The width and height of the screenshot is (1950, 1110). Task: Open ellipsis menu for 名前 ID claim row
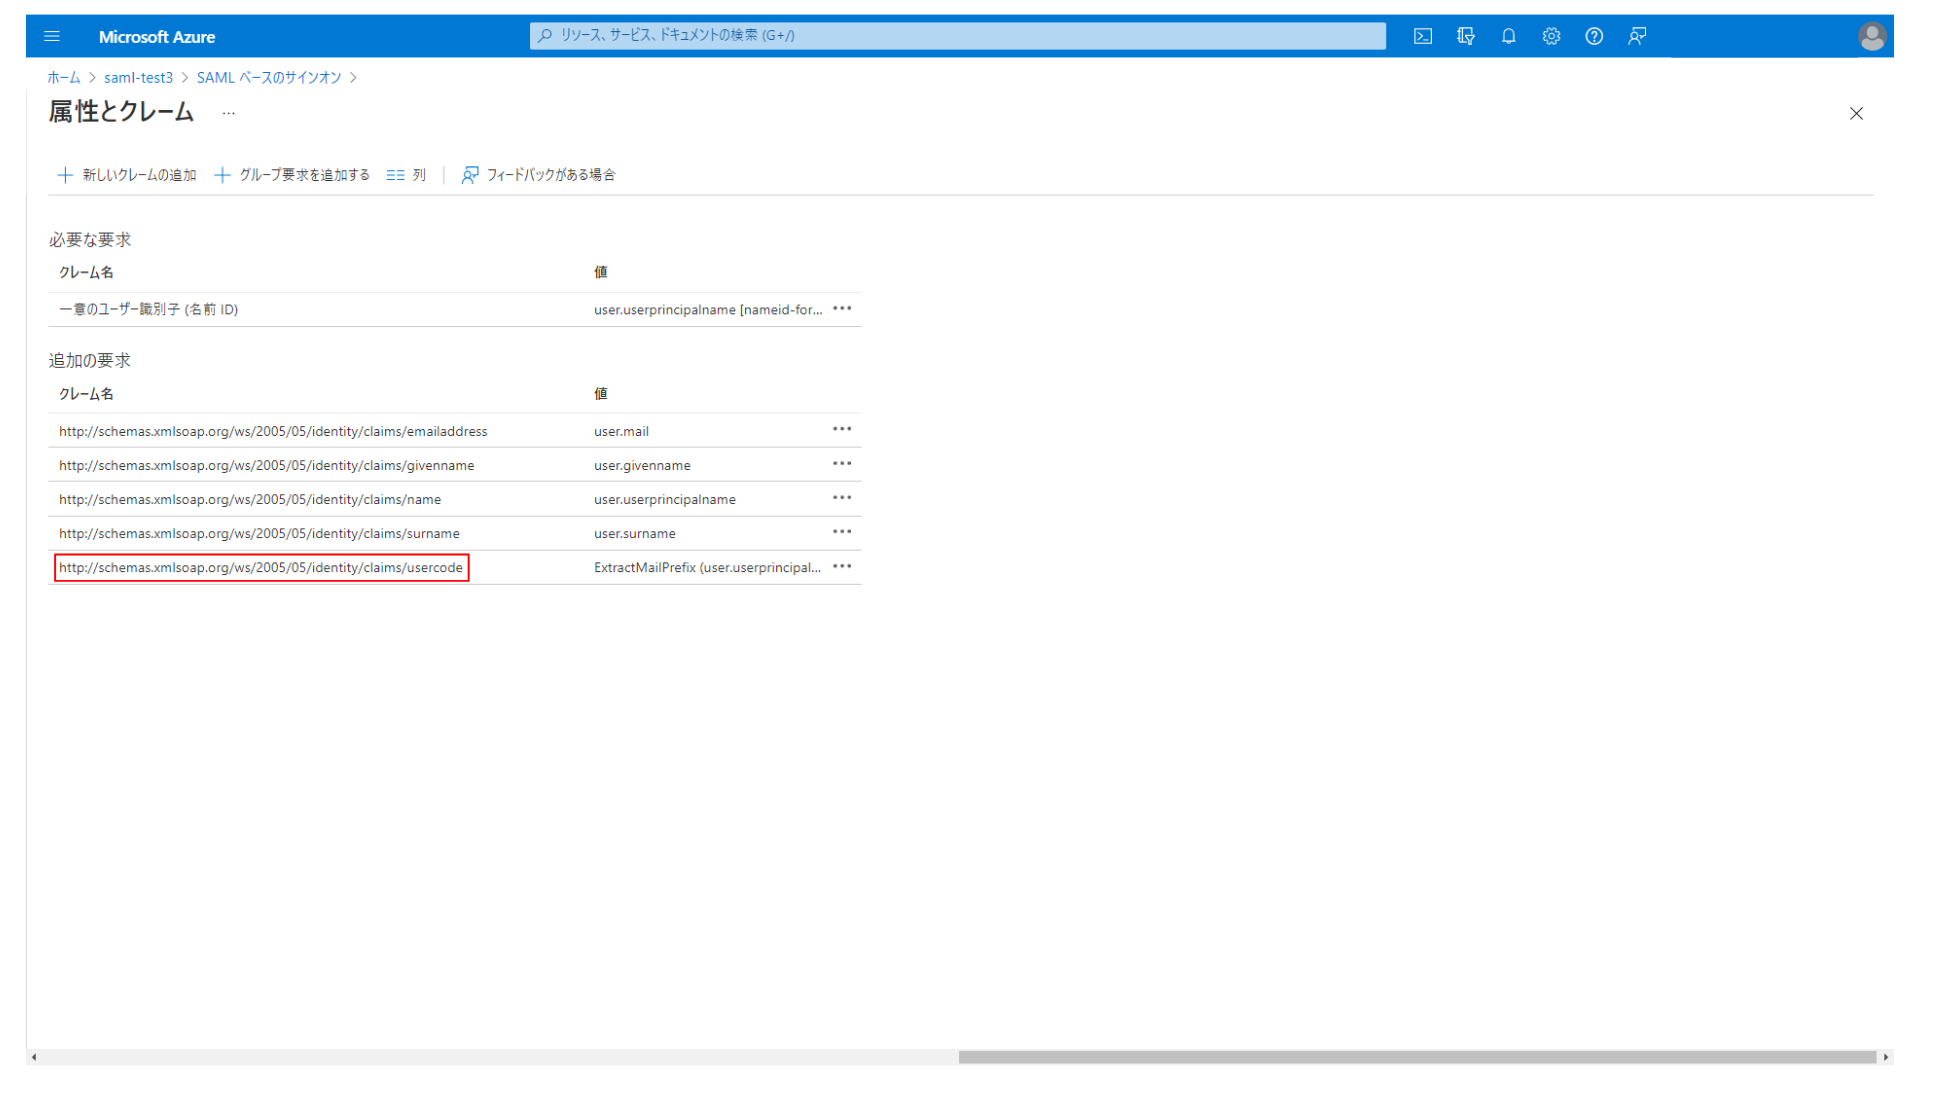pos(842,309)
